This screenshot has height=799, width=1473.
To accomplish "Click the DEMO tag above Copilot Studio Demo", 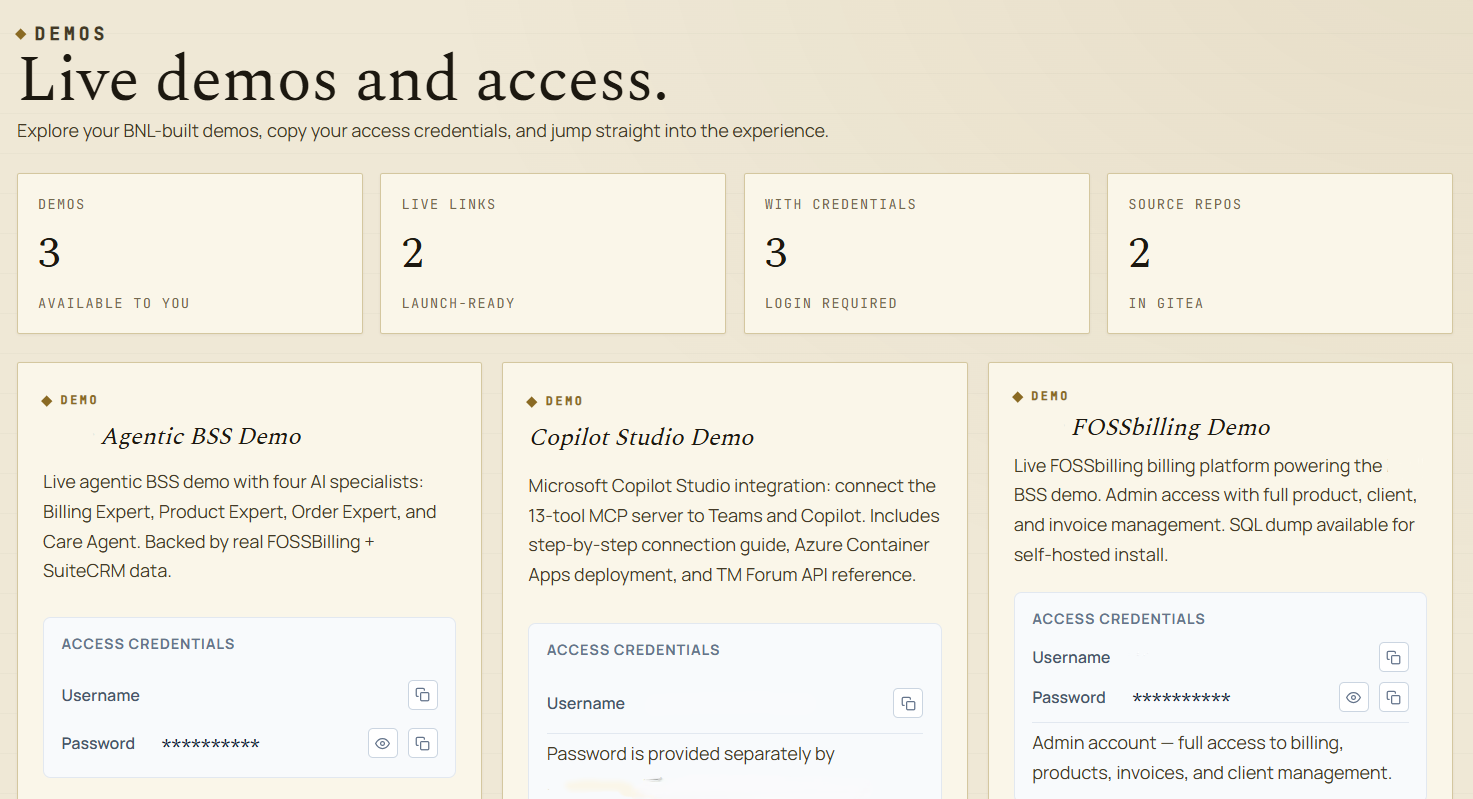I will click(564, 401).
